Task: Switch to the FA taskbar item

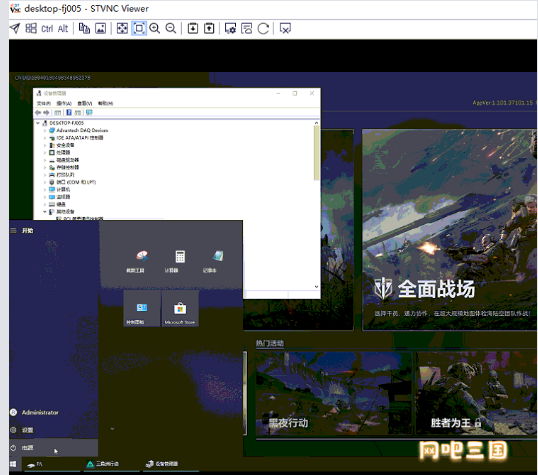Action: 52,464
